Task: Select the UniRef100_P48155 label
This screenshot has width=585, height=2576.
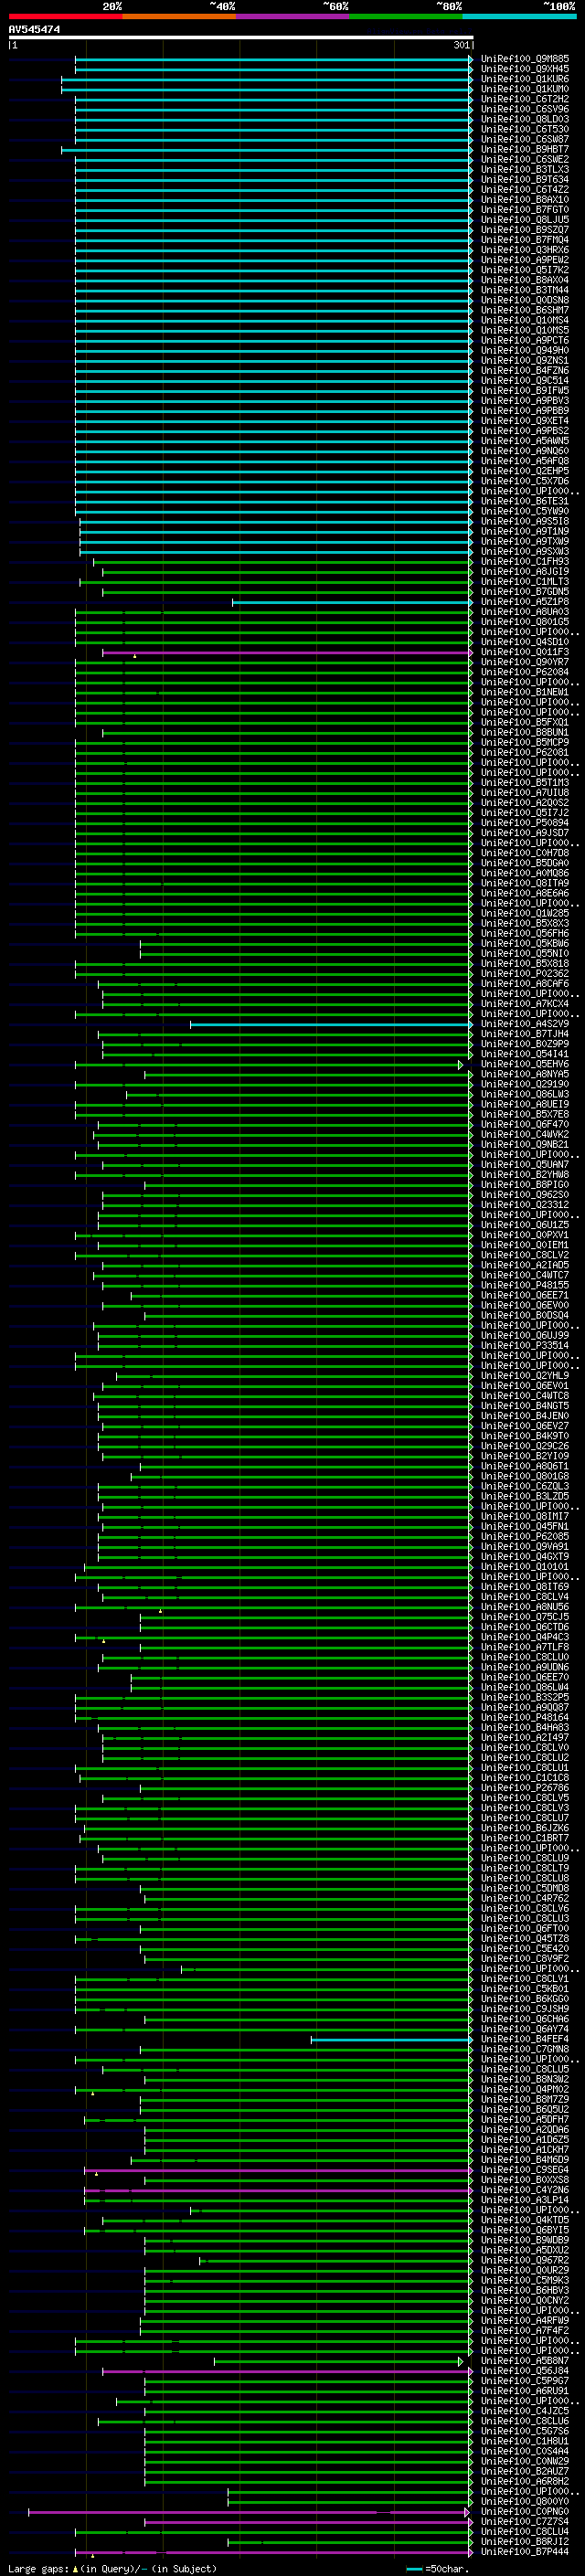Action: 524,1285
